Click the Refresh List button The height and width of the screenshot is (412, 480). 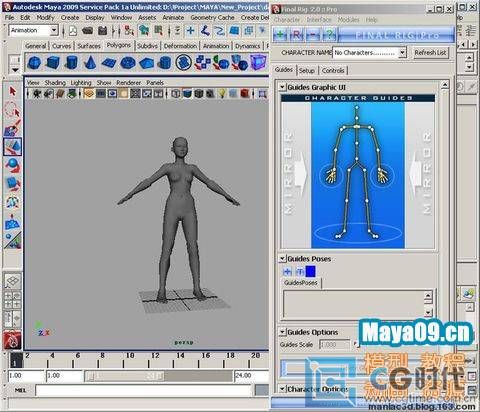point(430,52)
